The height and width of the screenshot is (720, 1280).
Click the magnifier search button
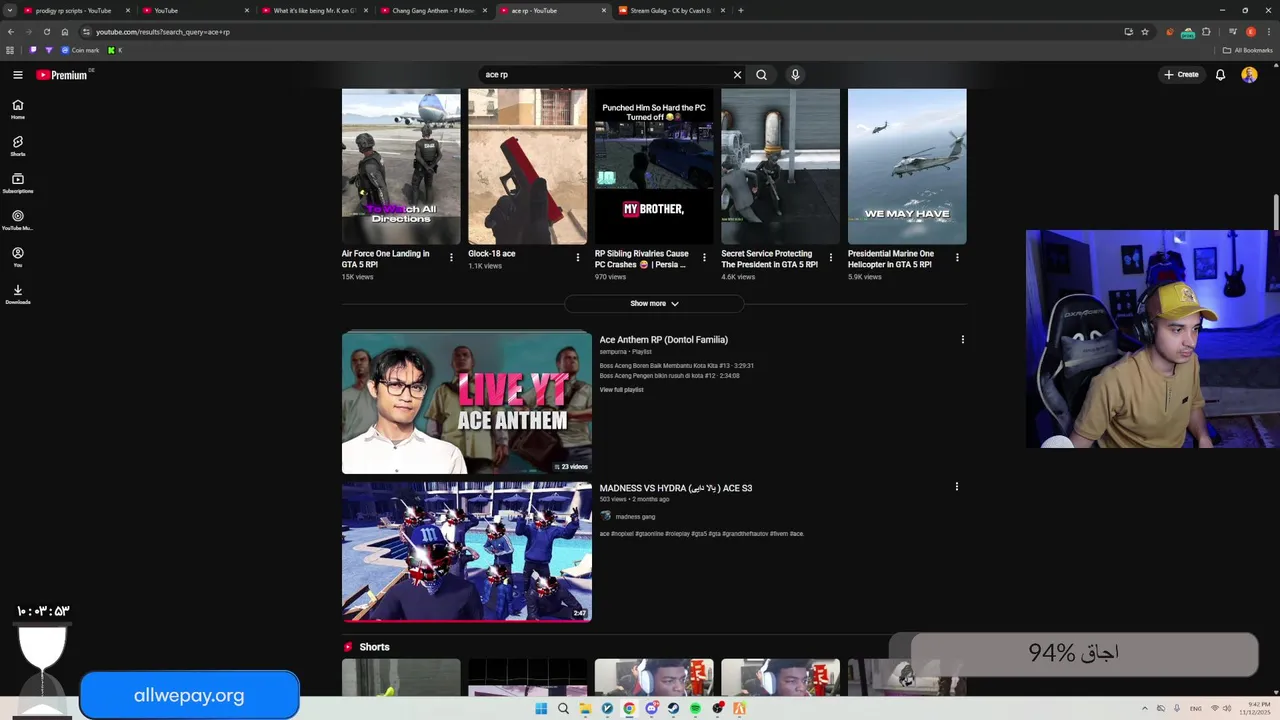(761, 75)
